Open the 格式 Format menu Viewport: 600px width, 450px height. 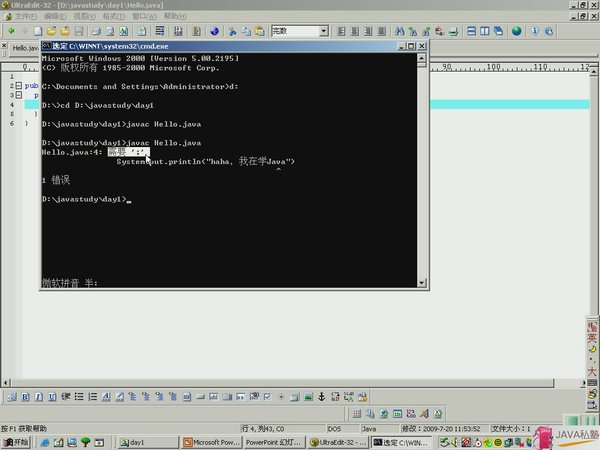pos(114,16)
